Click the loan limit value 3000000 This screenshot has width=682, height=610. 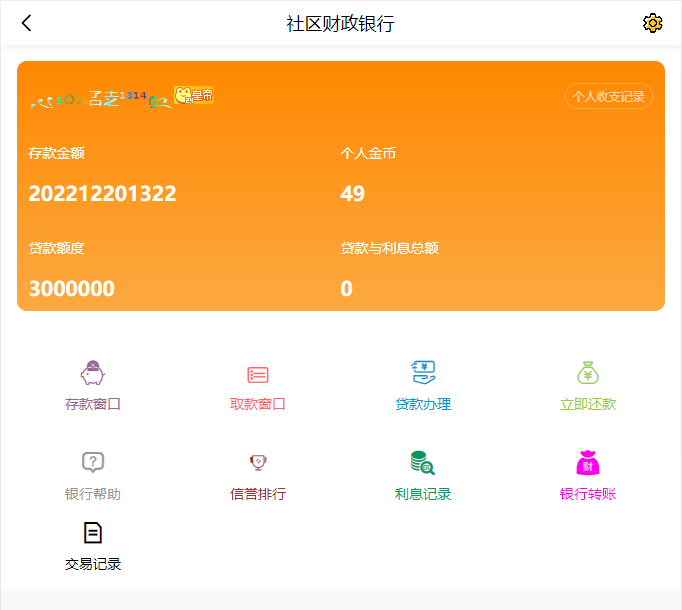pyautogui.click(x=71, y=289)
